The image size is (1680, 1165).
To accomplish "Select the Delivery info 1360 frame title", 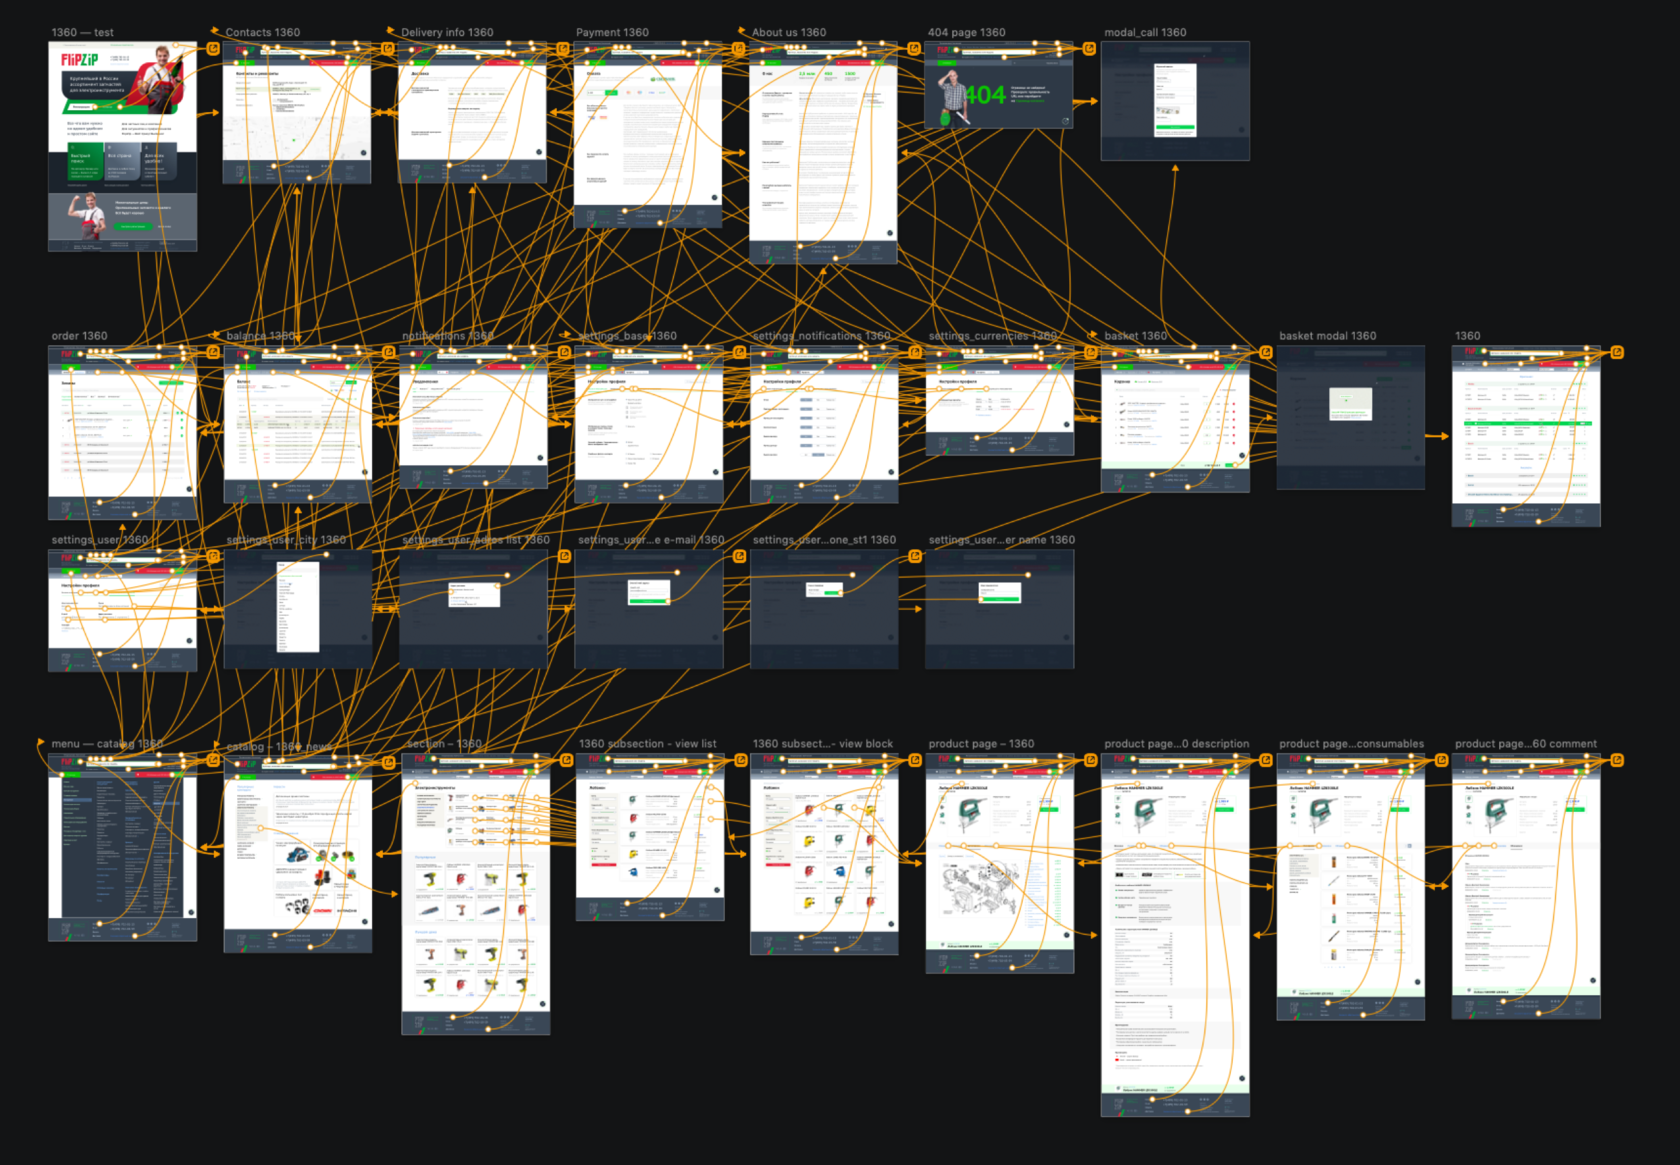I will pos(447,32).
